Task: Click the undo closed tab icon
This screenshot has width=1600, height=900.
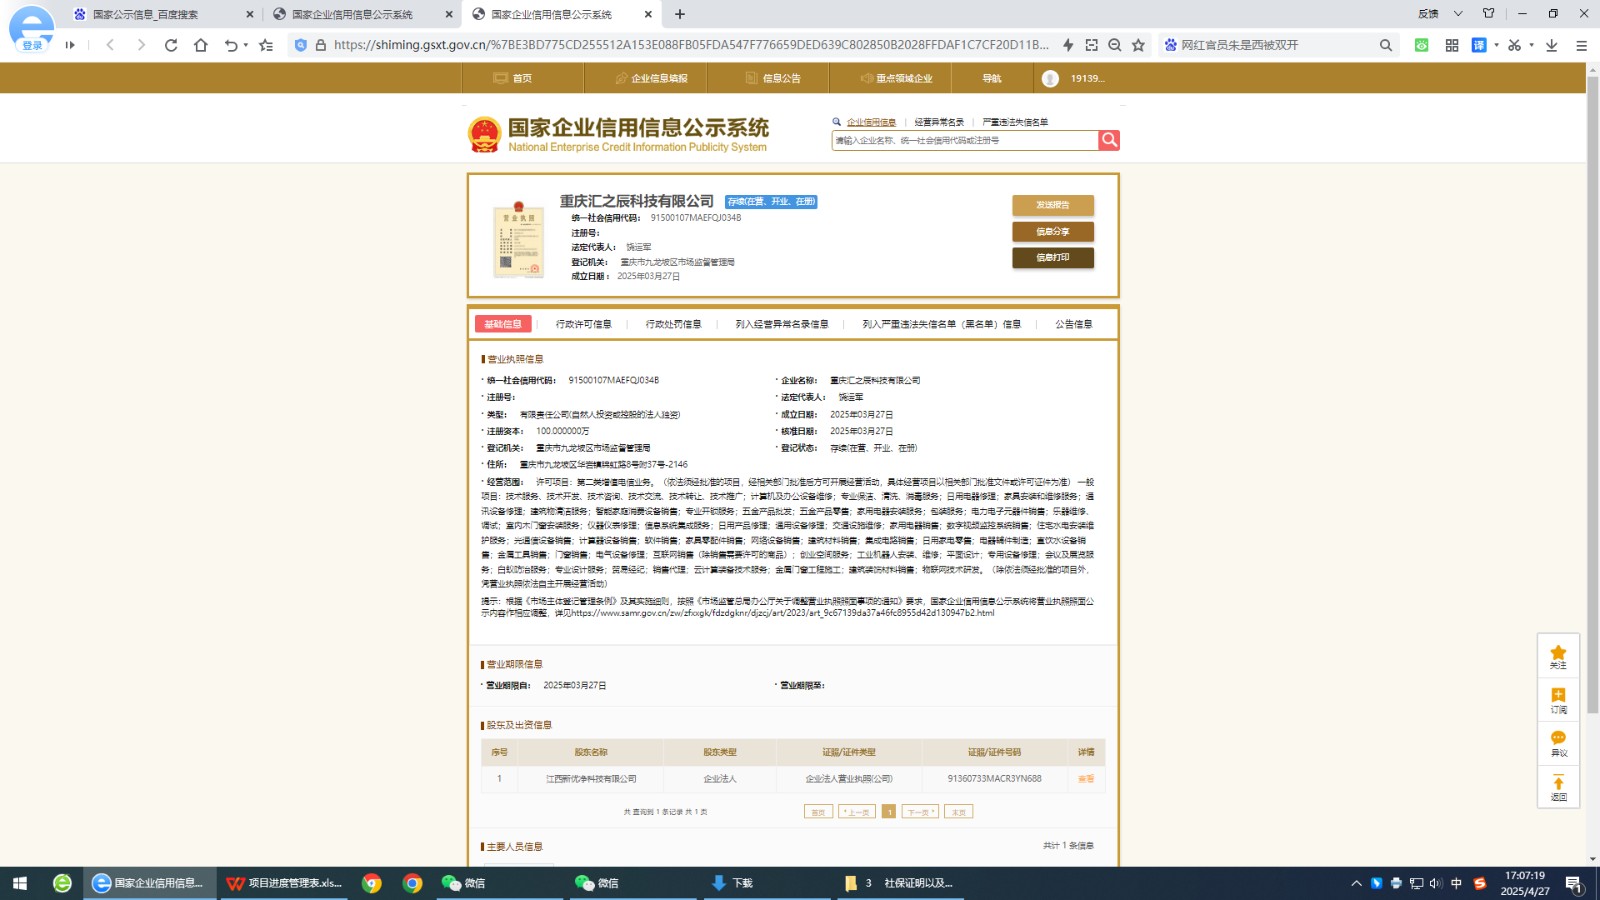Action: point(231,45)
